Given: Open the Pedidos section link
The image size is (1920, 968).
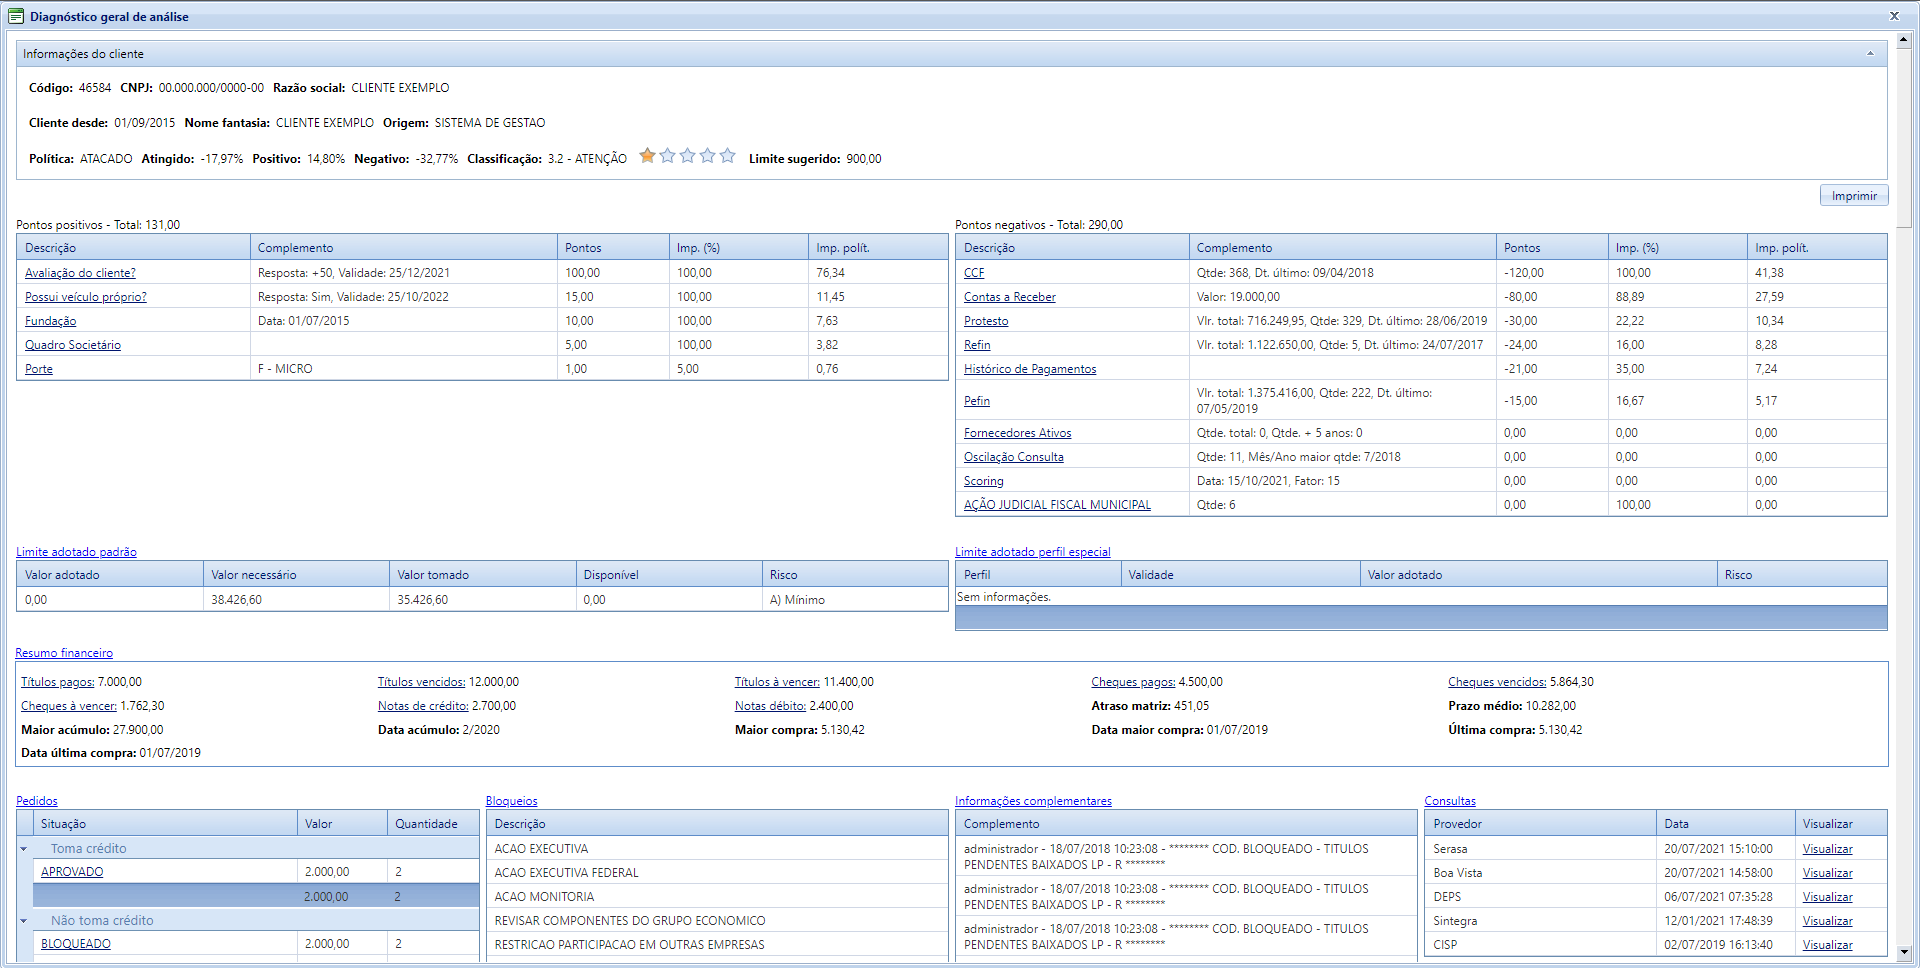Looking at the screenshot, I should point(37,801).
